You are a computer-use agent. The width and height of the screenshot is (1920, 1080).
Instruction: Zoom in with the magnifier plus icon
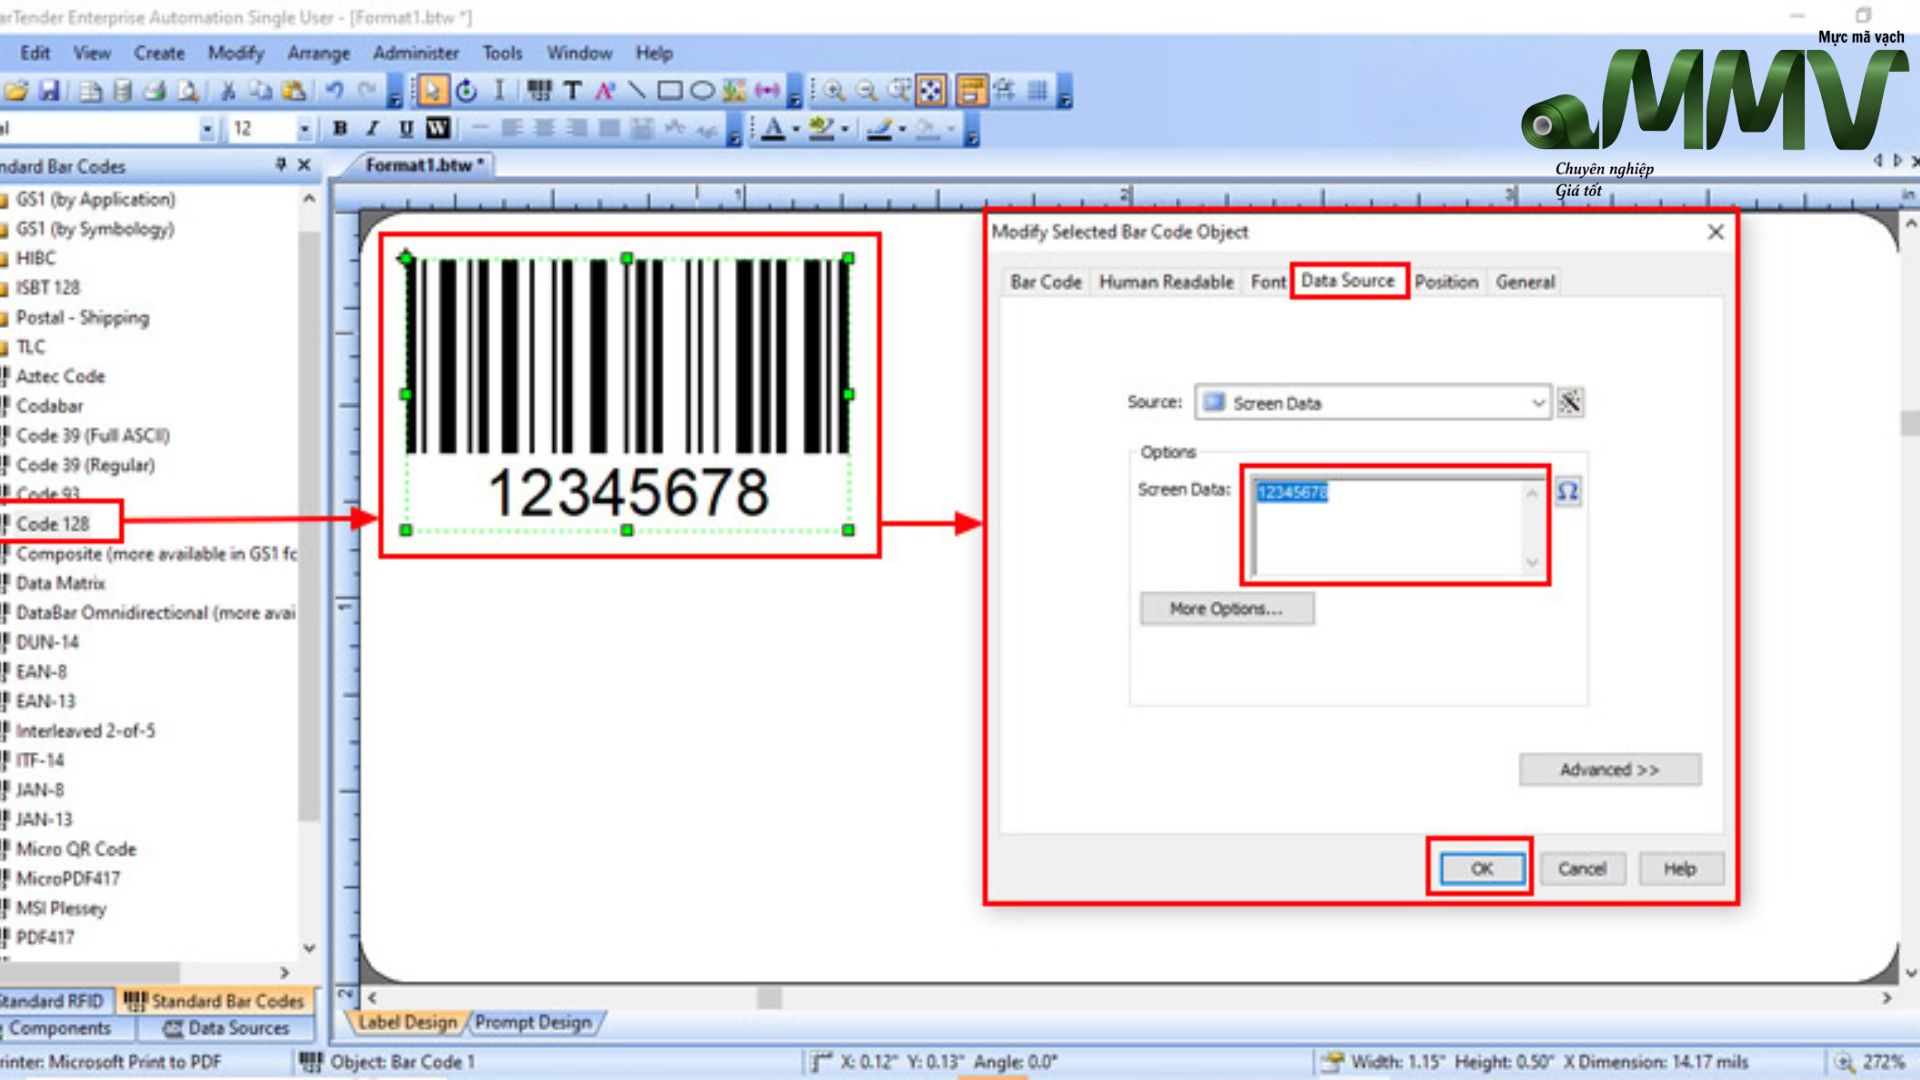pos(834,91)
